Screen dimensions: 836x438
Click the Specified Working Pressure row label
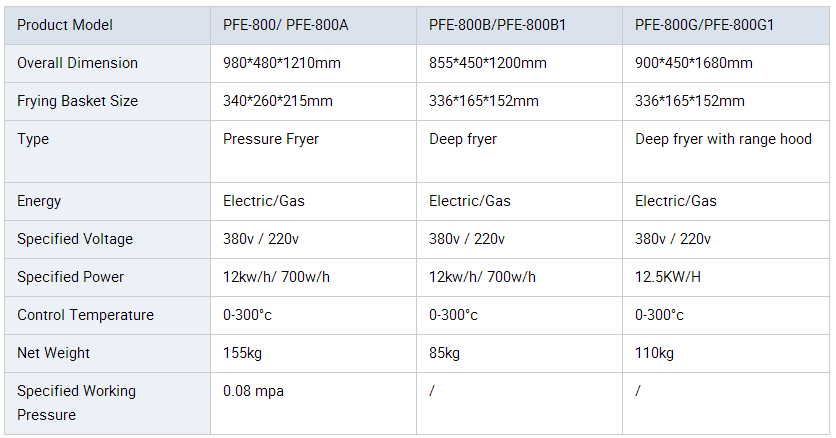pos(76,402)
